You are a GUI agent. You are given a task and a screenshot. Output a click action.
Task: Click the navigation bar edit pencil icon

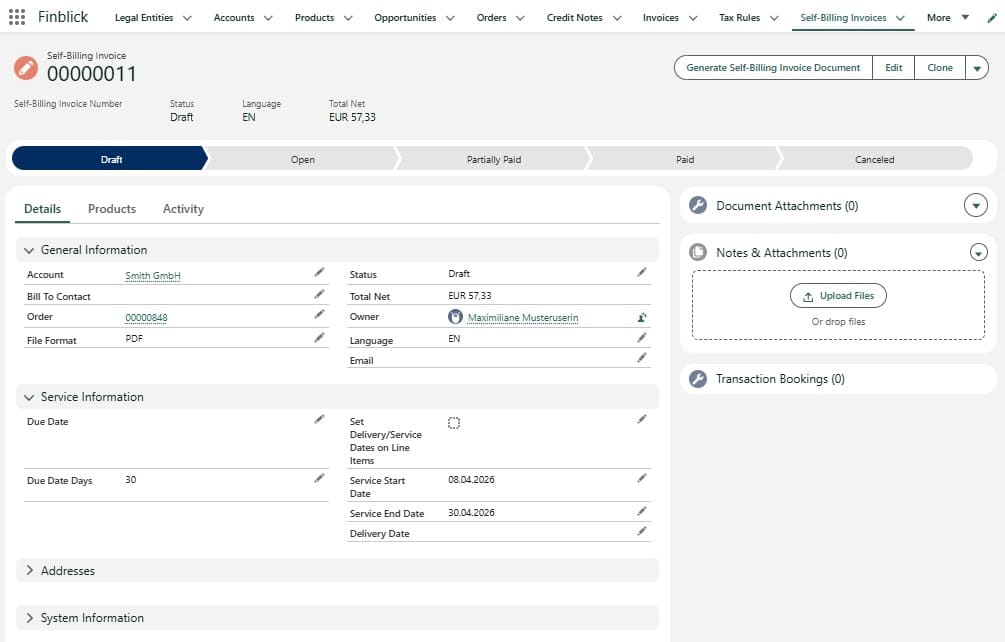pyautogui.click(x=992, y=18)
